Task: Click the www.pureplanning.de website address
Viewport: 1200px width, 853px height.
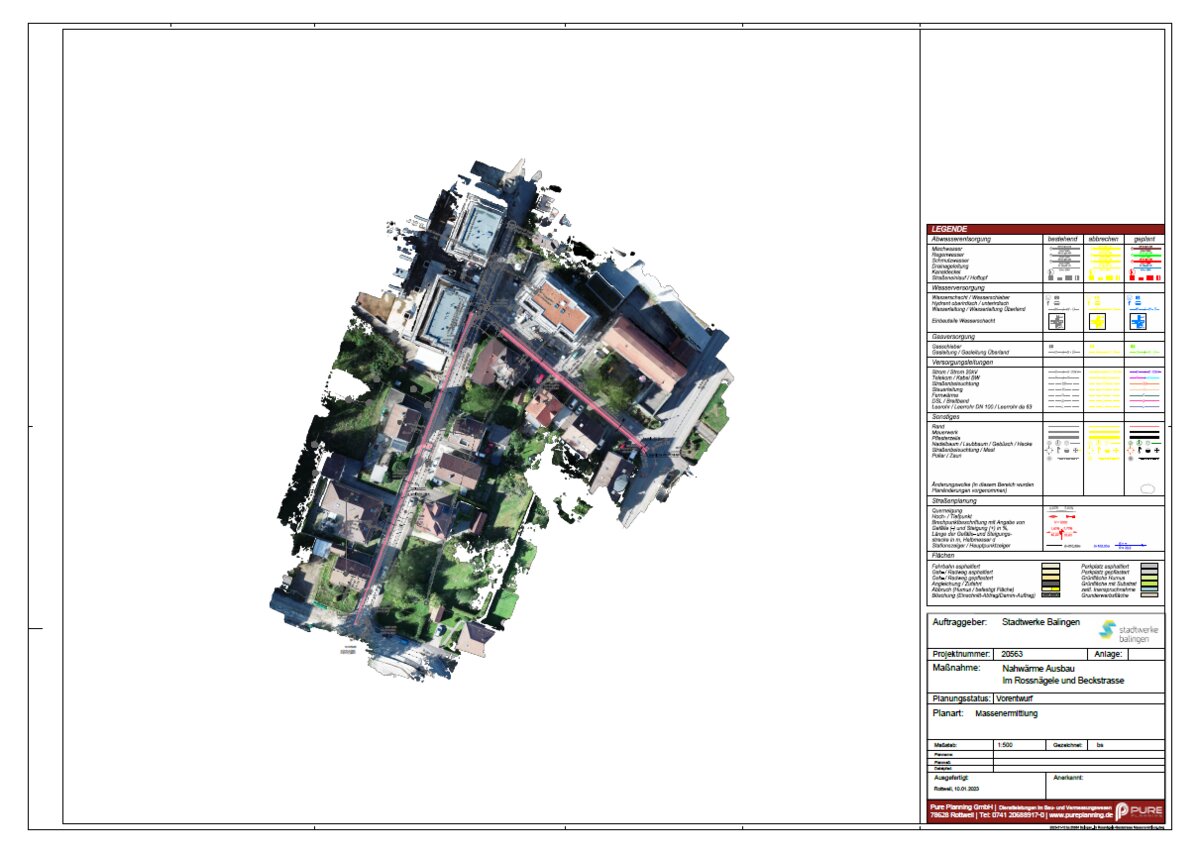Action: click(x=1083, y=816)
